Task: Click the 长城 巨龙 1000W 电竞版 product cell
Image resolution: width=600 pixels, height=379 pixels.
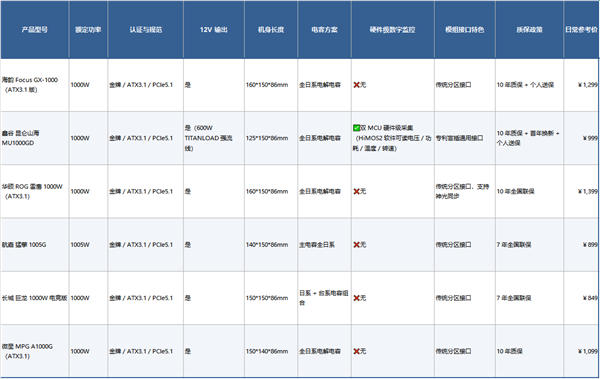Action: tap(35, 298)
